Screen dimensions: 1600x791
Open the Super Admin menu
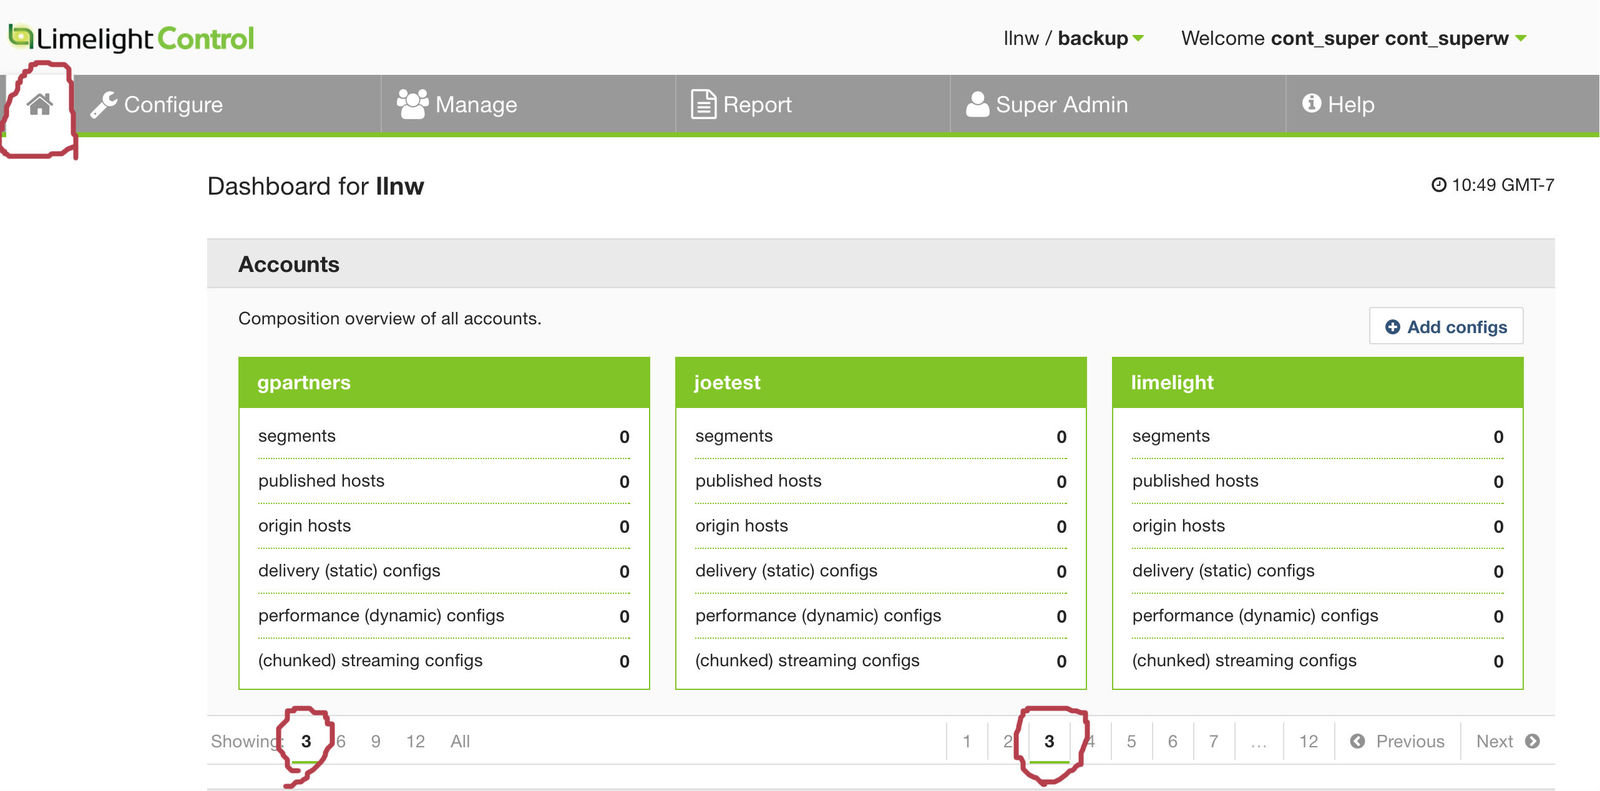pyautogui.click(x=1047, y=105)
